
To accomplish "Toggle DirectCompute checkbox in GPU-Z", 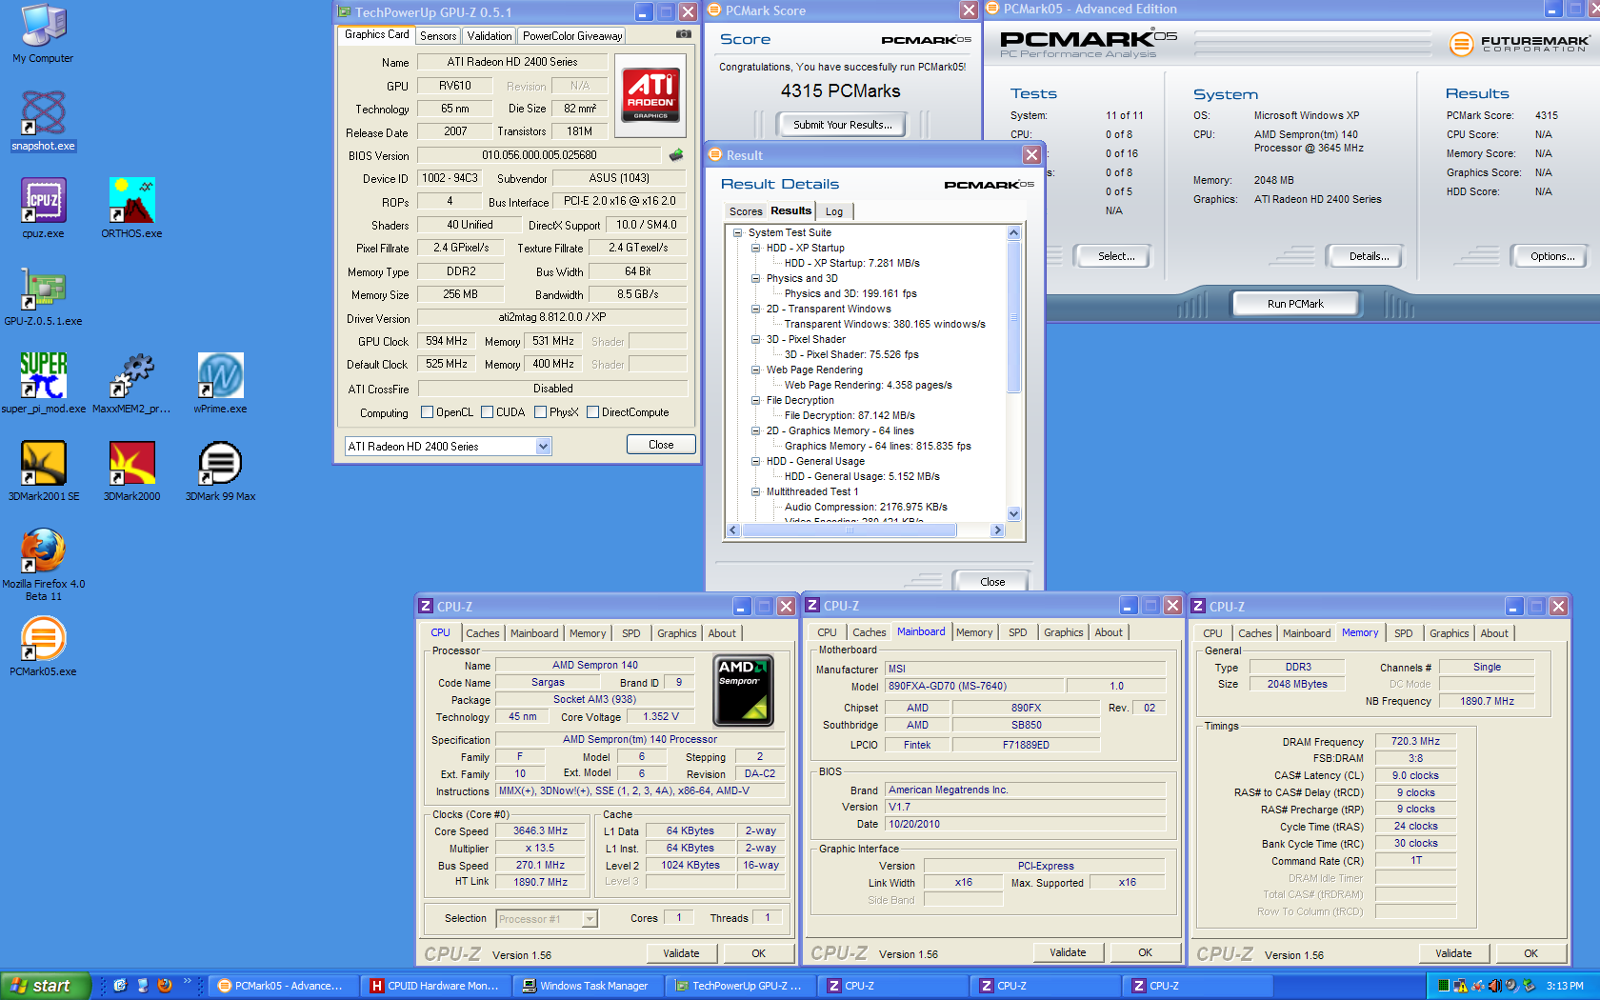I will [x=593, y=412].
